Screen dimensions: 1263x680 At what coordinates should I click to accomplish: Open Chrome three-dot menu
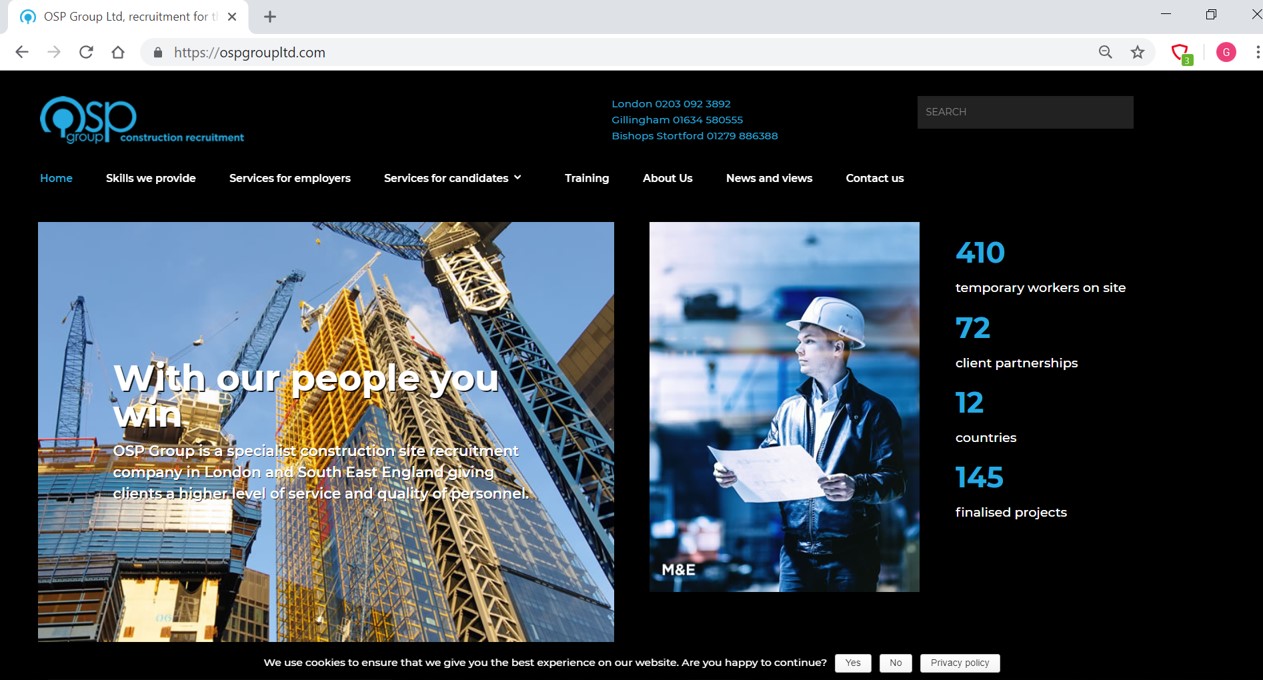coord(1257,52)
